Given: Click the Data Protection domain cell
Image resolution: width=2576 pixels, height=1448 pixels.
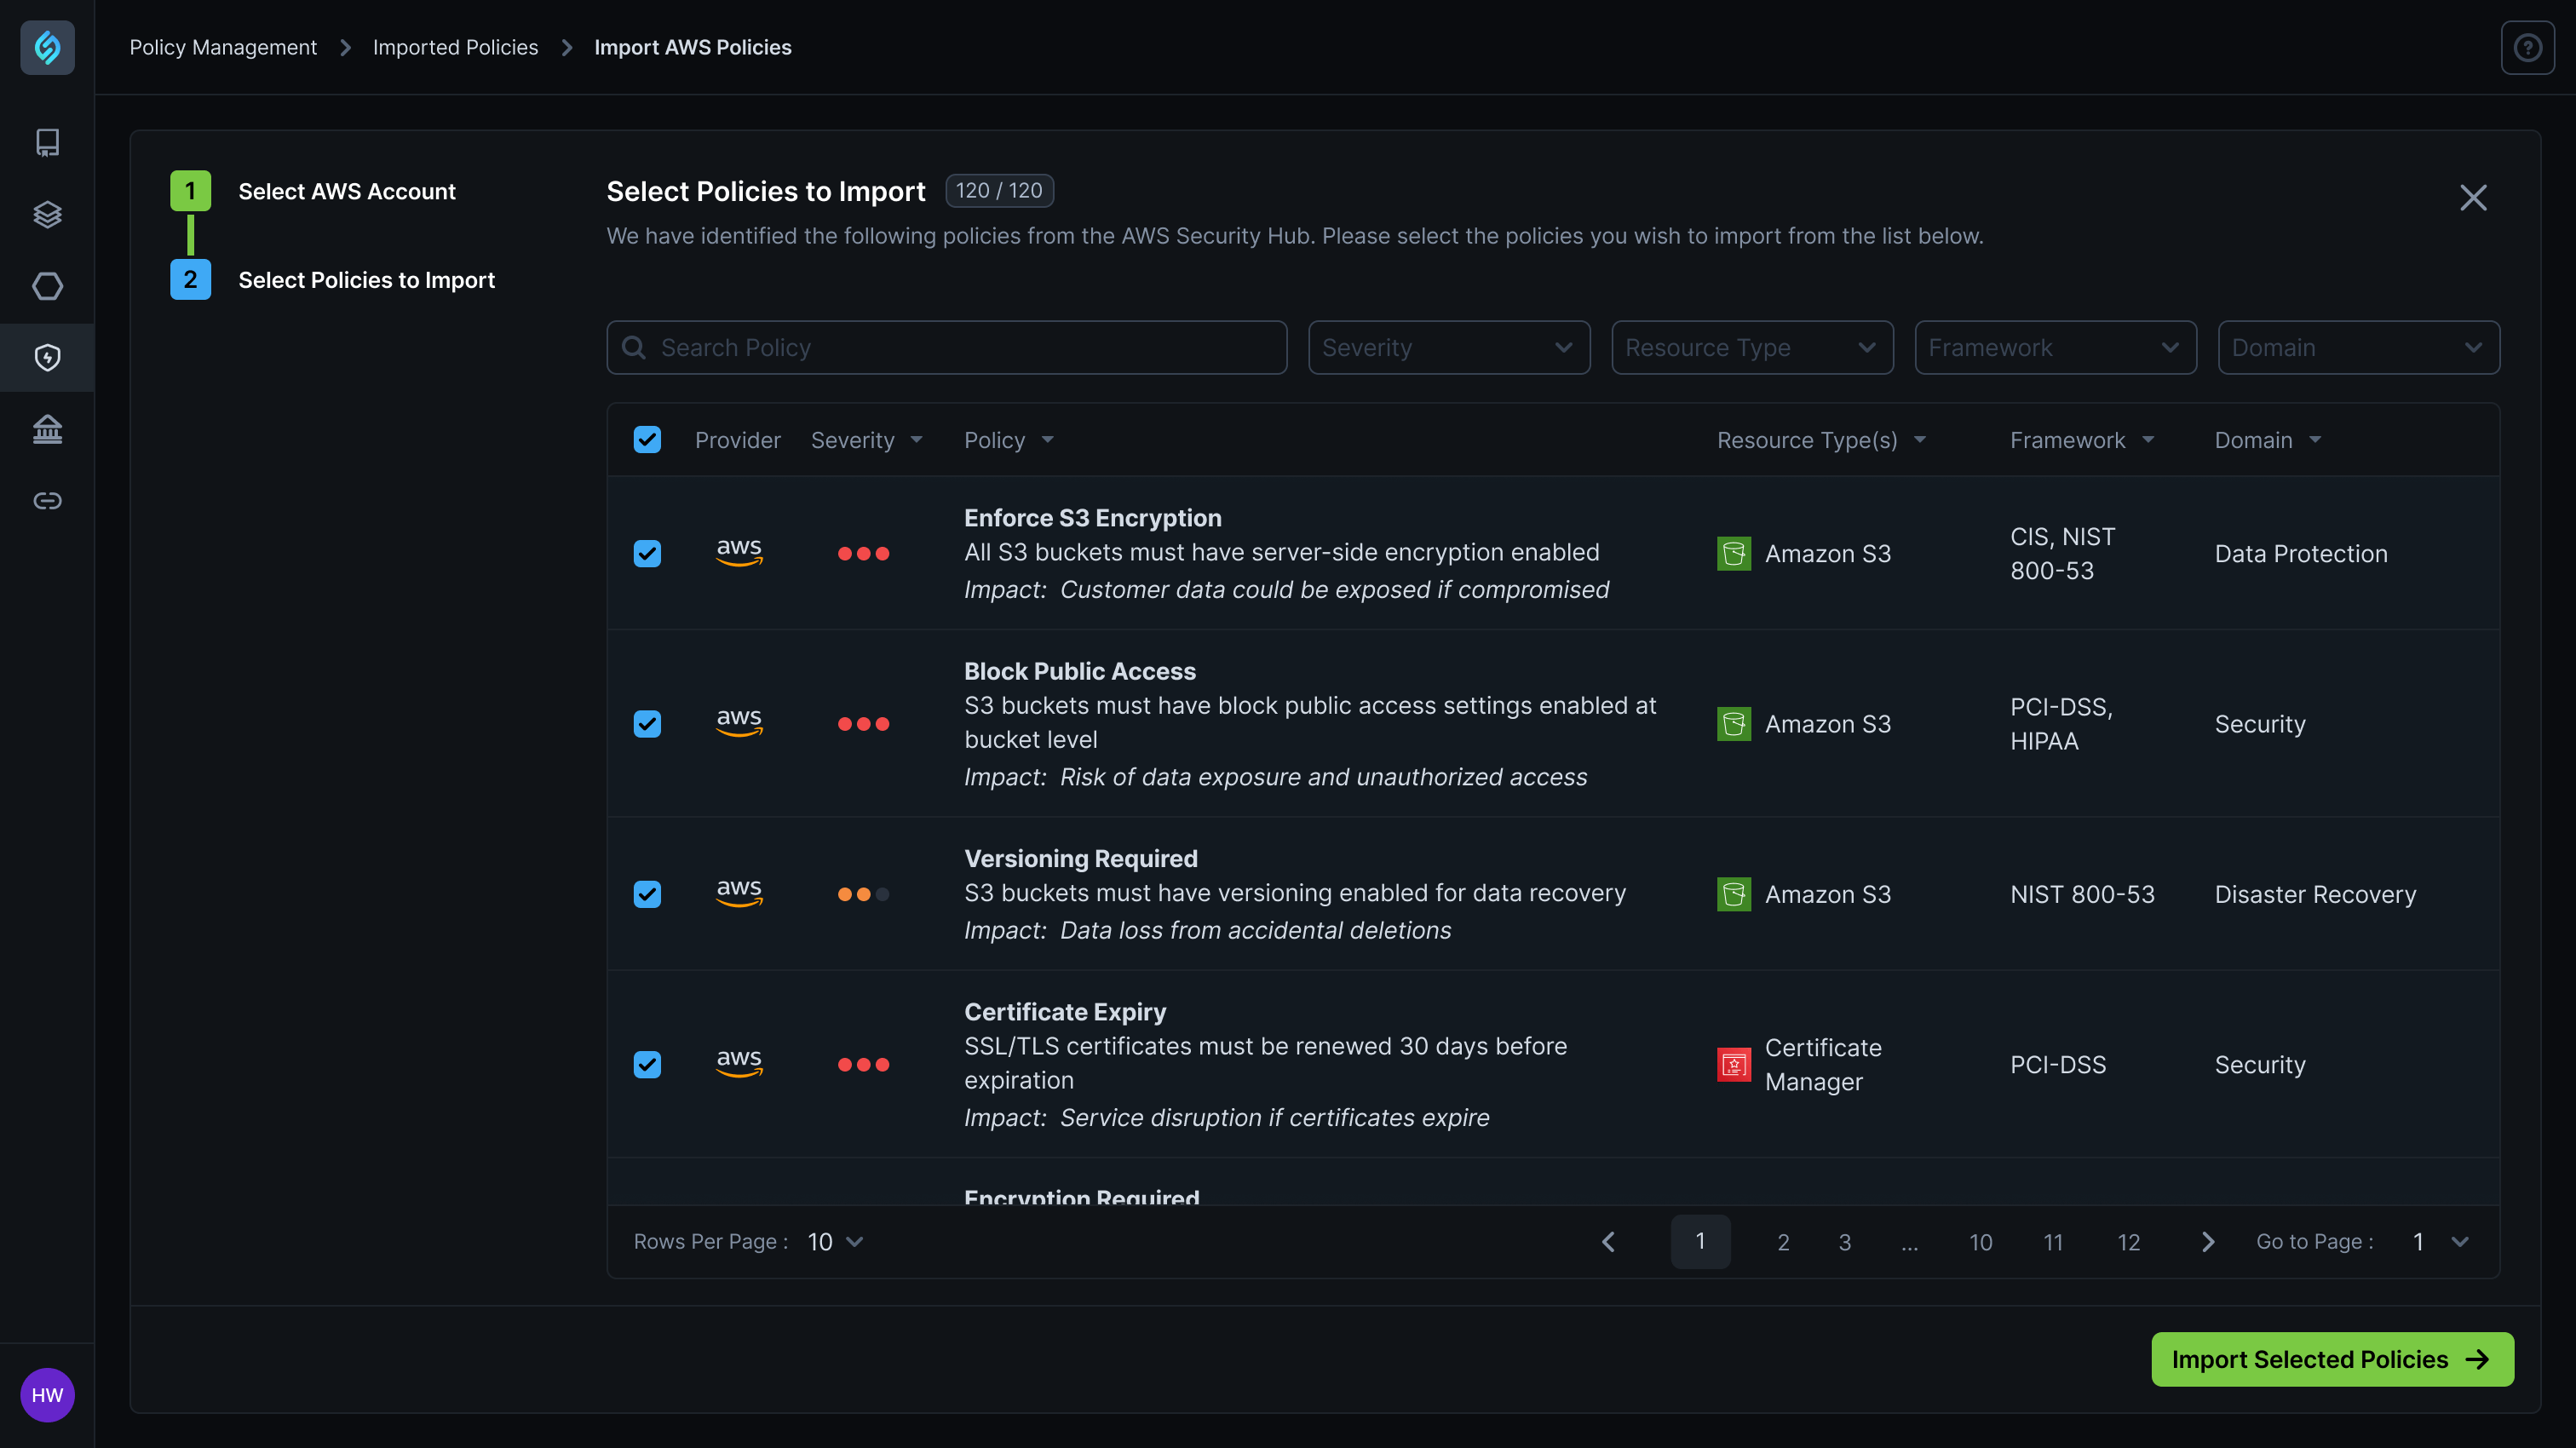Looking at the screenshot, I should (x=2301, y=553).
